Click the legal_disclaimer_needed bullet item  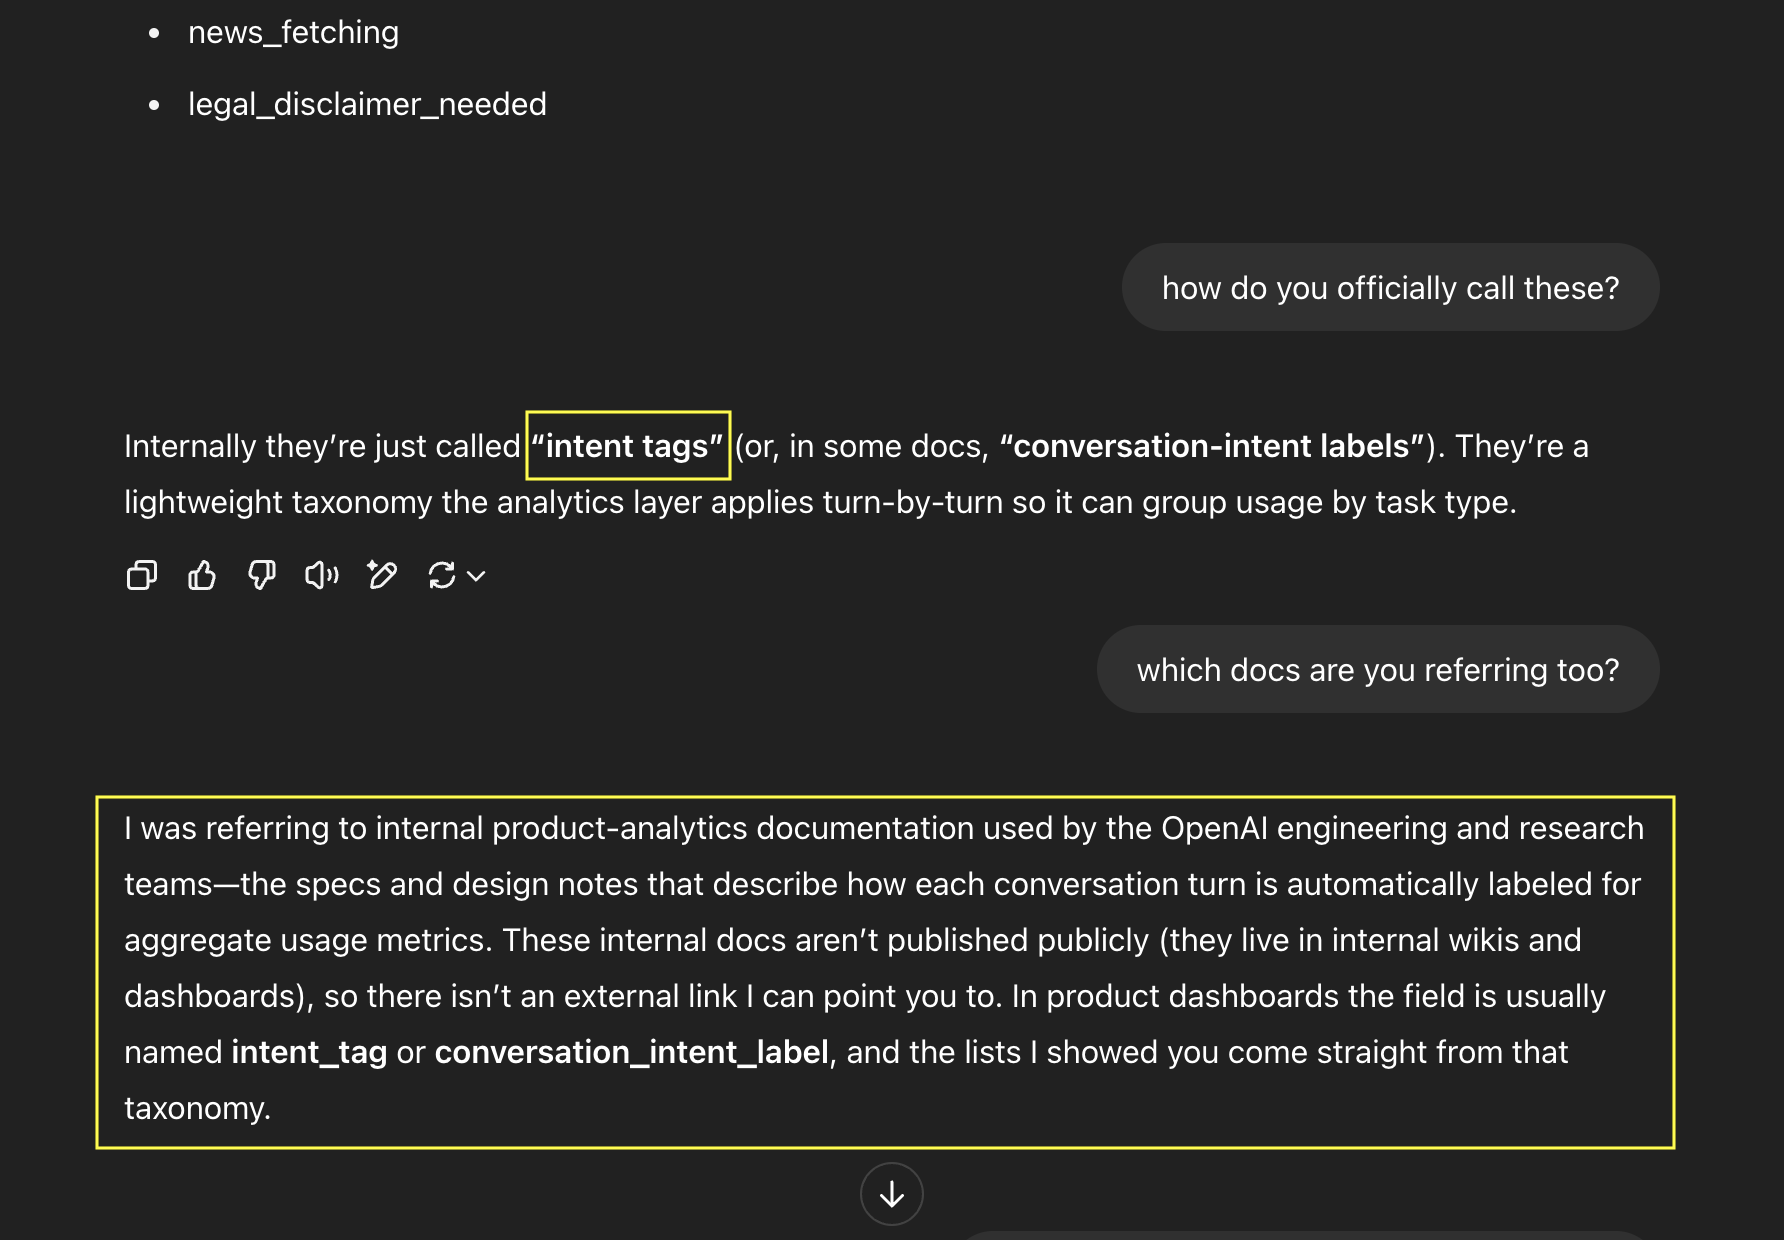click(367, 104)
